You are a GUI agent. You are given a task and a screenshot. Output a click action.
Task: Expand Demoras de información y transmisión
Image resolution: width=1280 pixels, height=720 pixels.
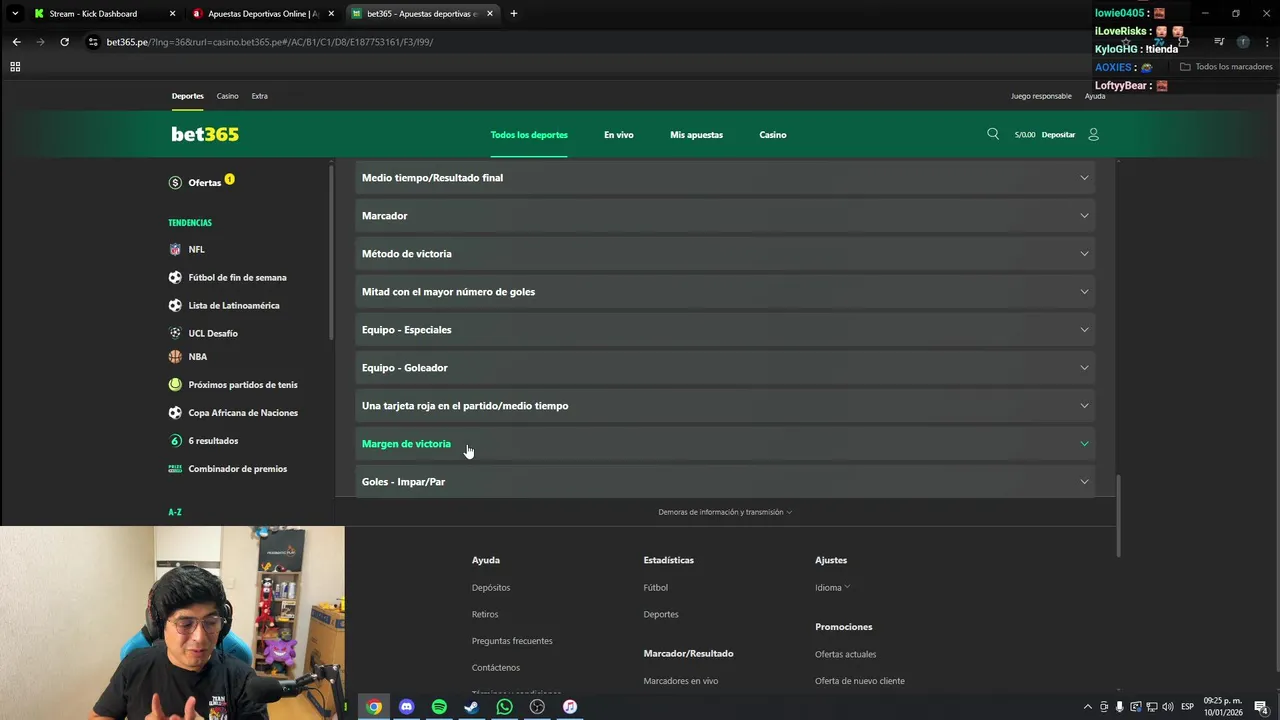click(x=725, y=512)
